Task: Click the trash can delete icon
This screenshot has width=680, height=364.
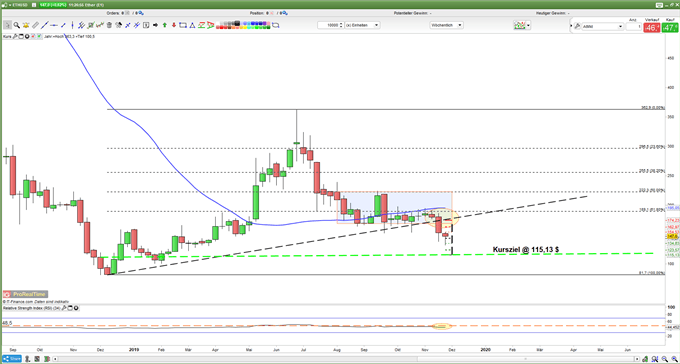Action: 109,25
